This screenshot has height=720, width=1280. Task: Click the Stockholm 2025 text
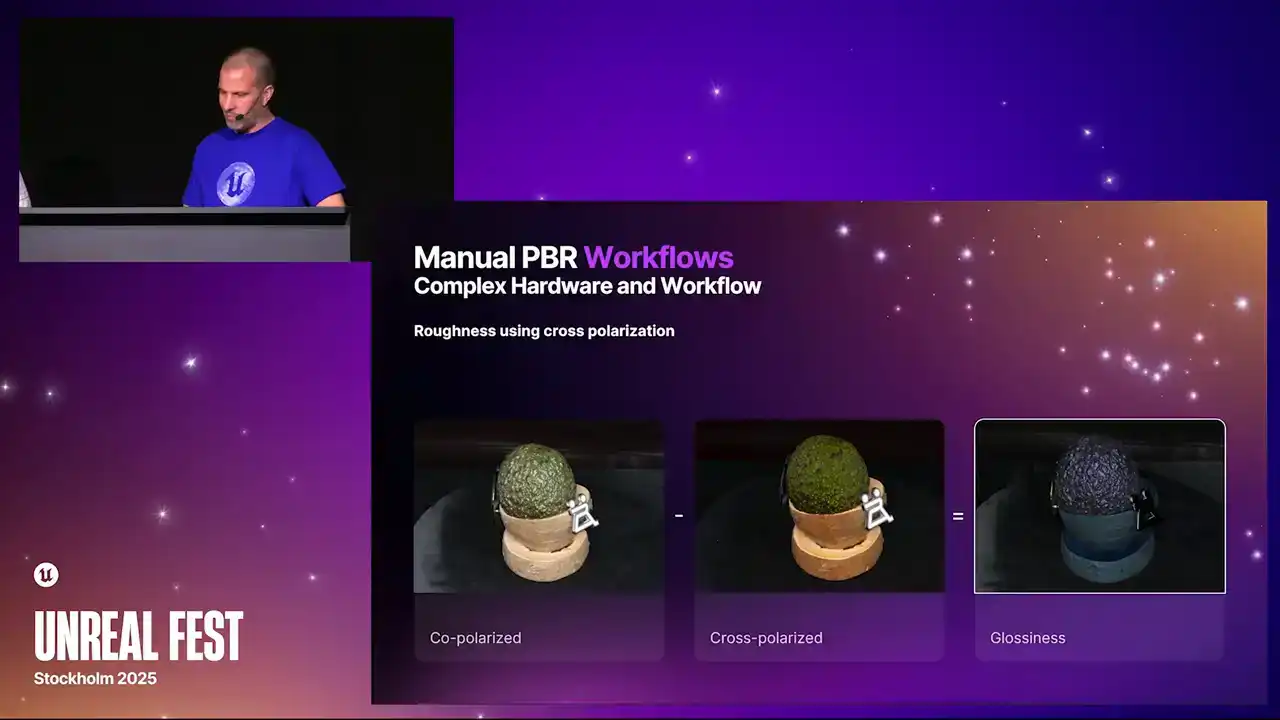(95, 678)
